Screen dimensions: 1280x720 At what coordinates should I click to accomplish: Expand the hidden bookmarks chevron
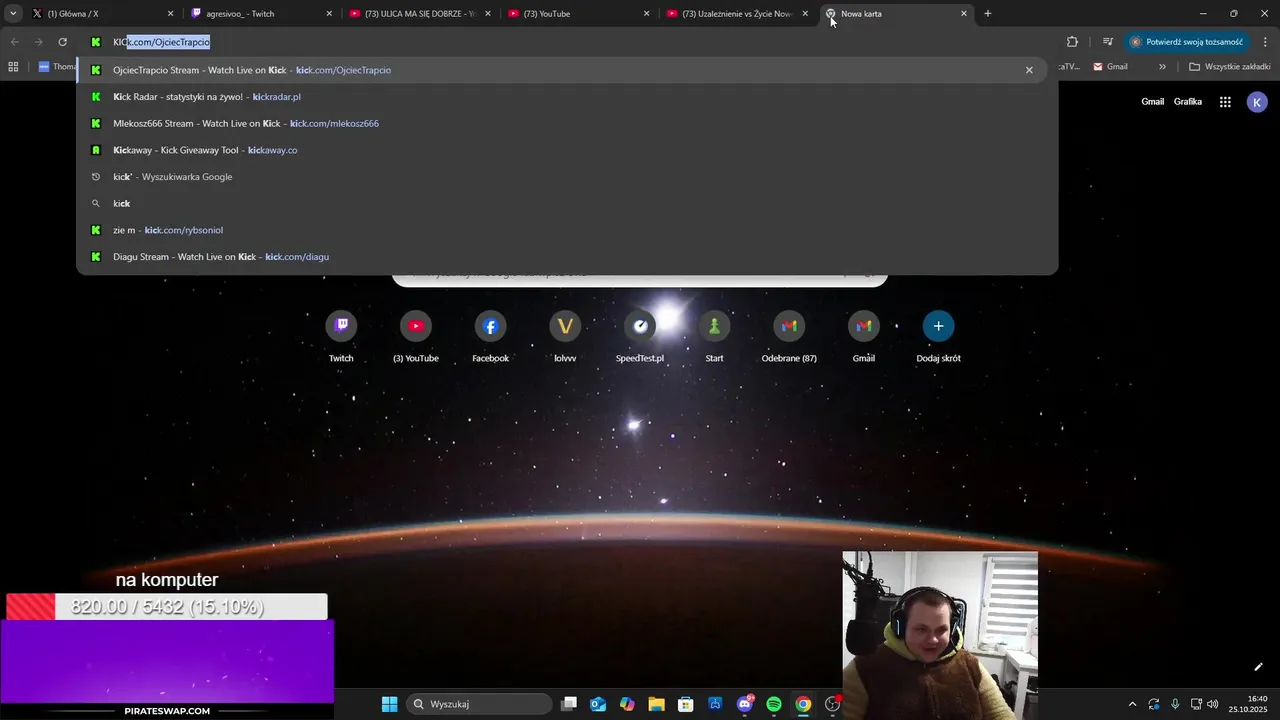coord(1162,67)
